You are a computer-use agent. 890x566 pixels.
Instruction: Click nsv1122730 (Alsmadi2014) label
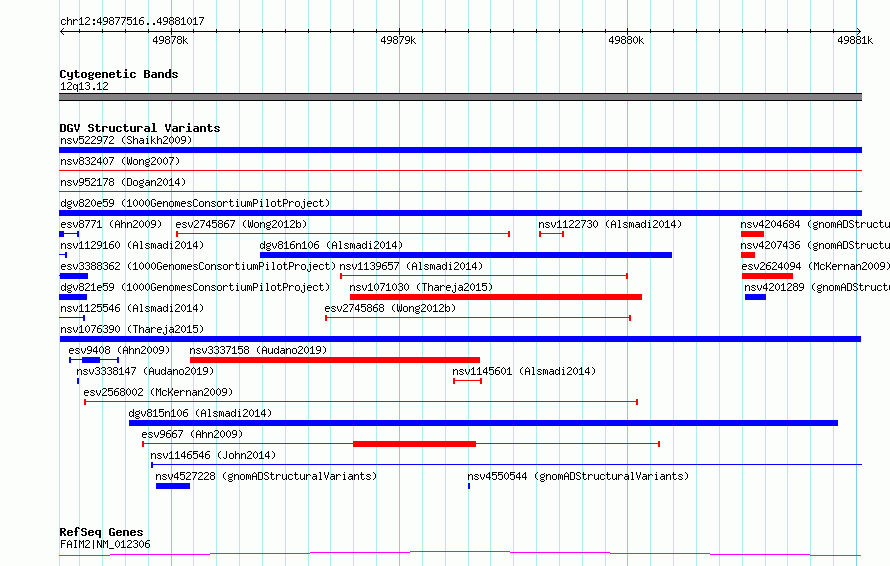(610, 224)
